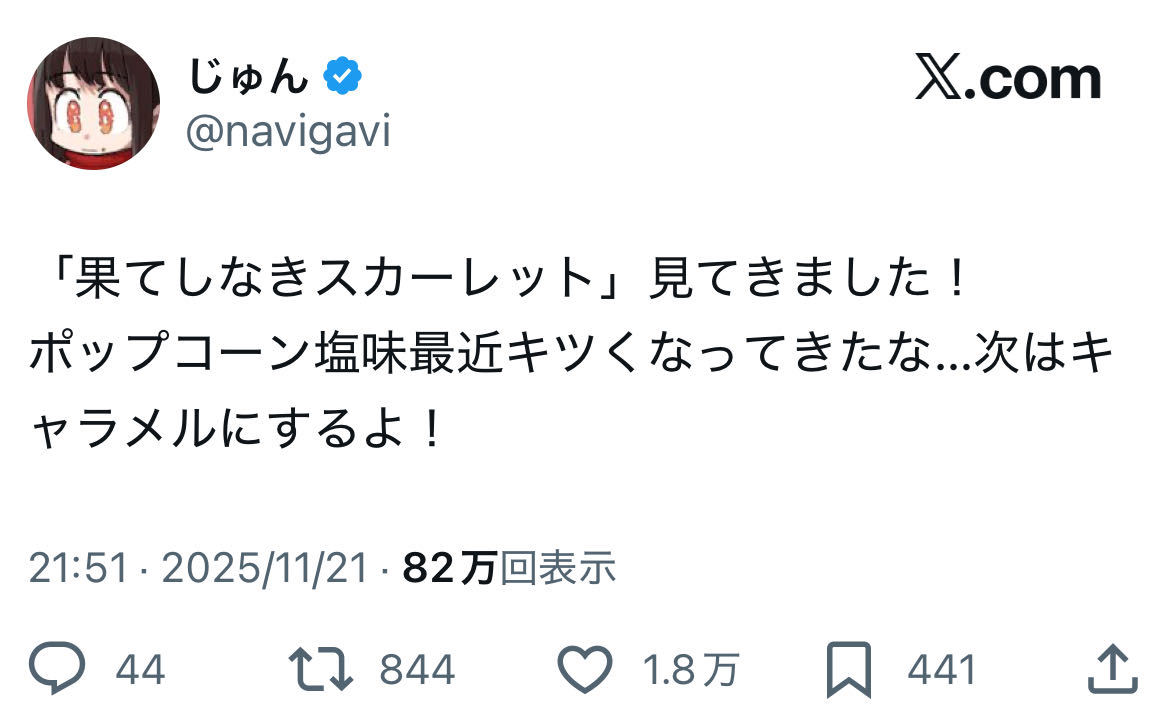Click the blue verified badge
The image size is (1170, 716).
pos(343,76)
